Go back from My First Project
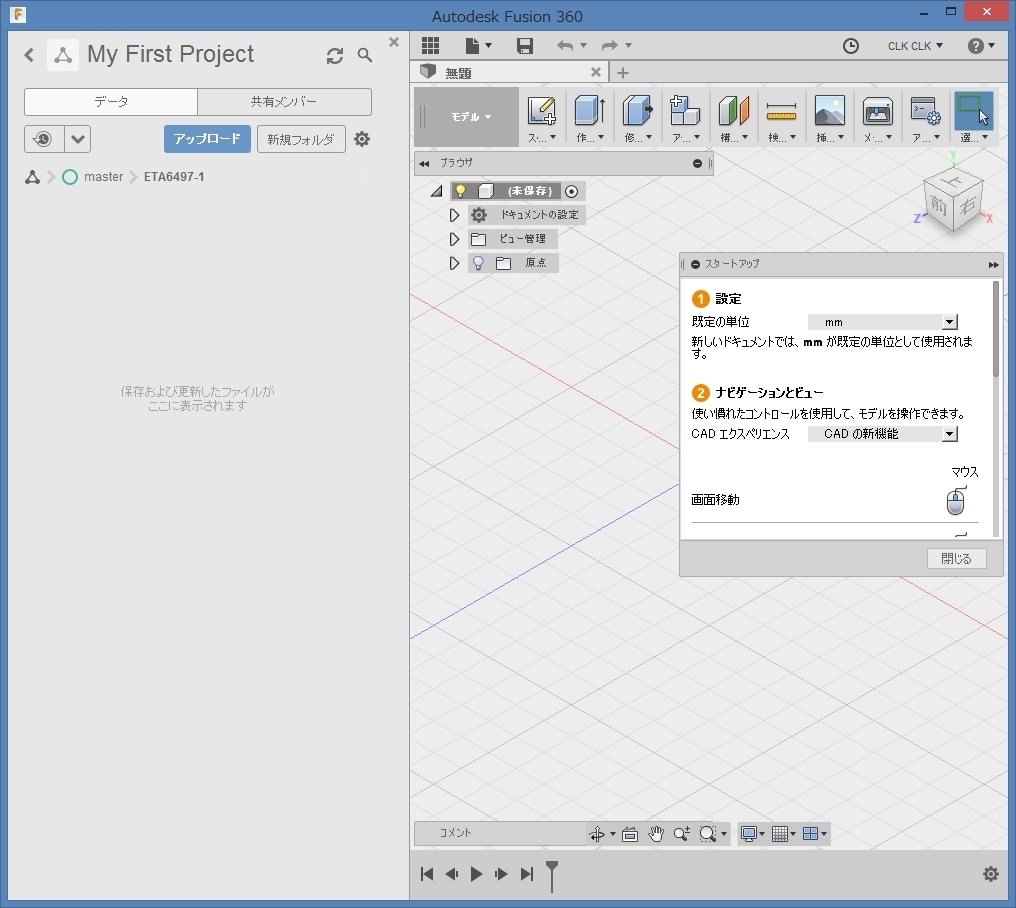This screenshot has height=908, width=1016. coord(29,54)
